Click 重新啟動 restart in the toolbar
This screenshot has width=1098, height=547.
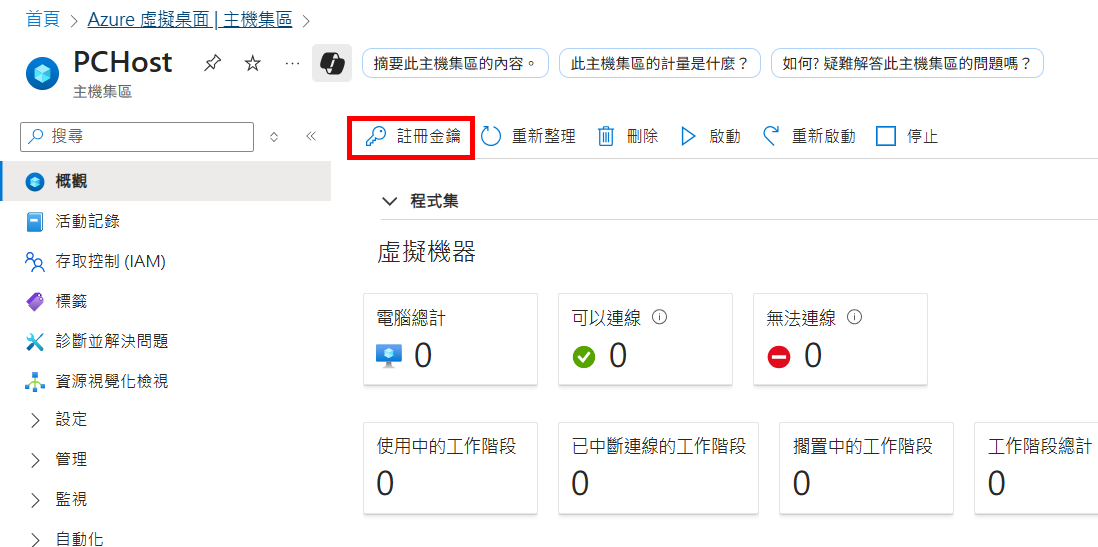(809, 137)
